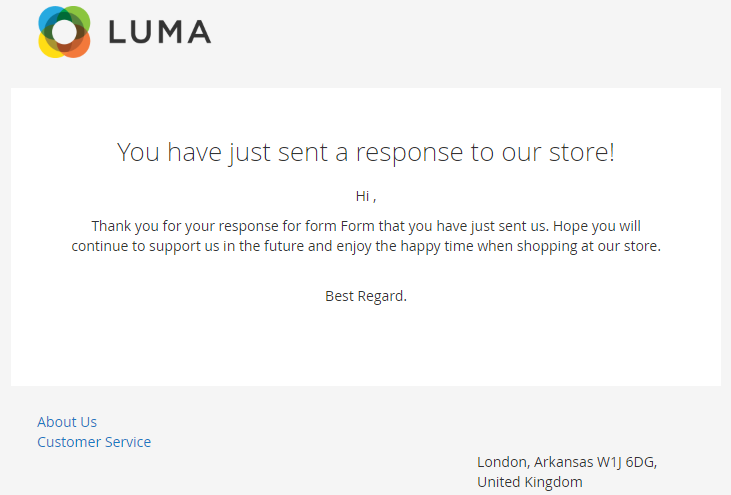Click the yellow petal of the logo

[47, 48]
